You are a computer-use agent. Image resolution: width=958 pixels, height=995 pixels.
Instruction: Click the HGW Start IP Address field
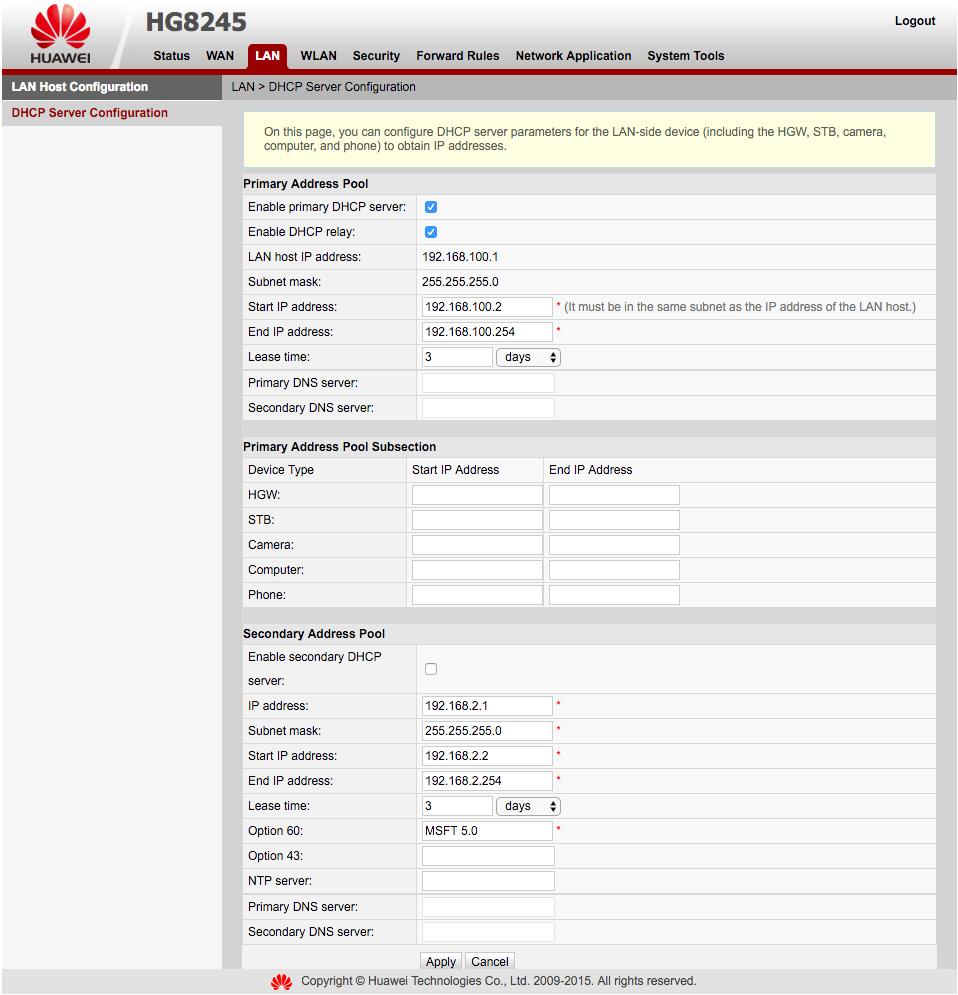477,495
